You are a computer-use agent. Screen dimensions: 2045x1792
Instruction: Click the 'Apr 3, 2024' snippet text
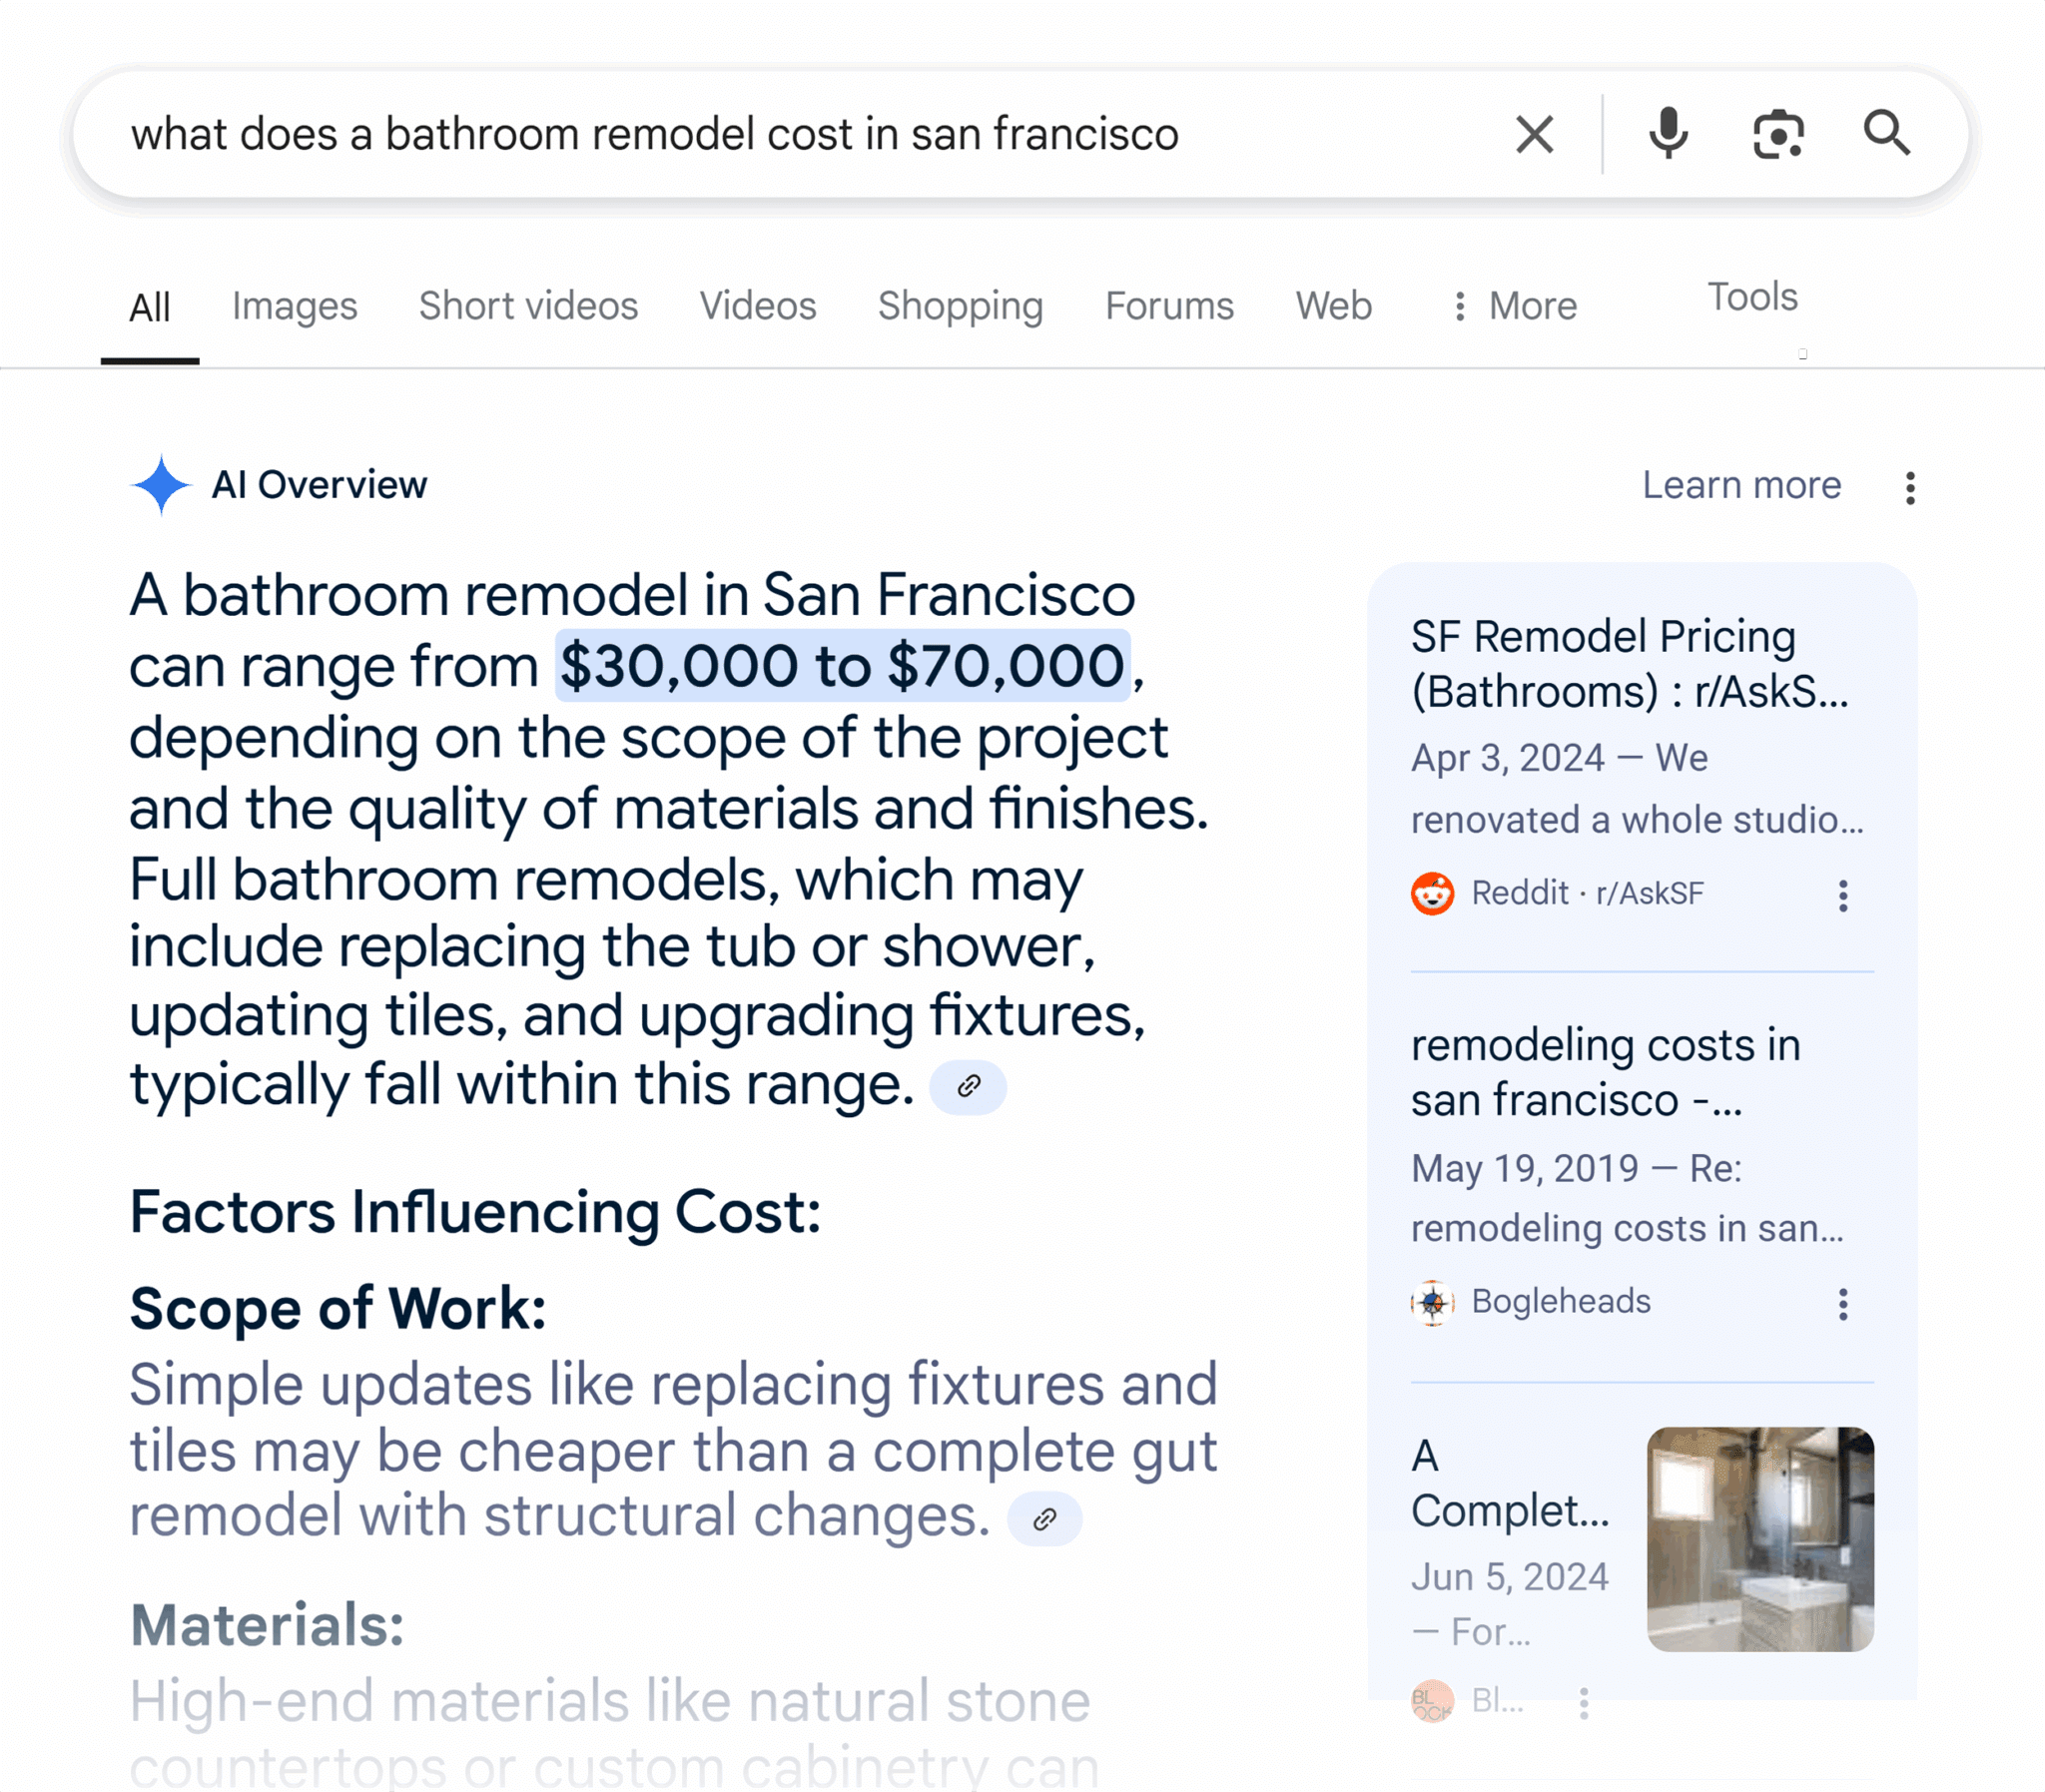pyautogui.click(x=1508, y=758)
